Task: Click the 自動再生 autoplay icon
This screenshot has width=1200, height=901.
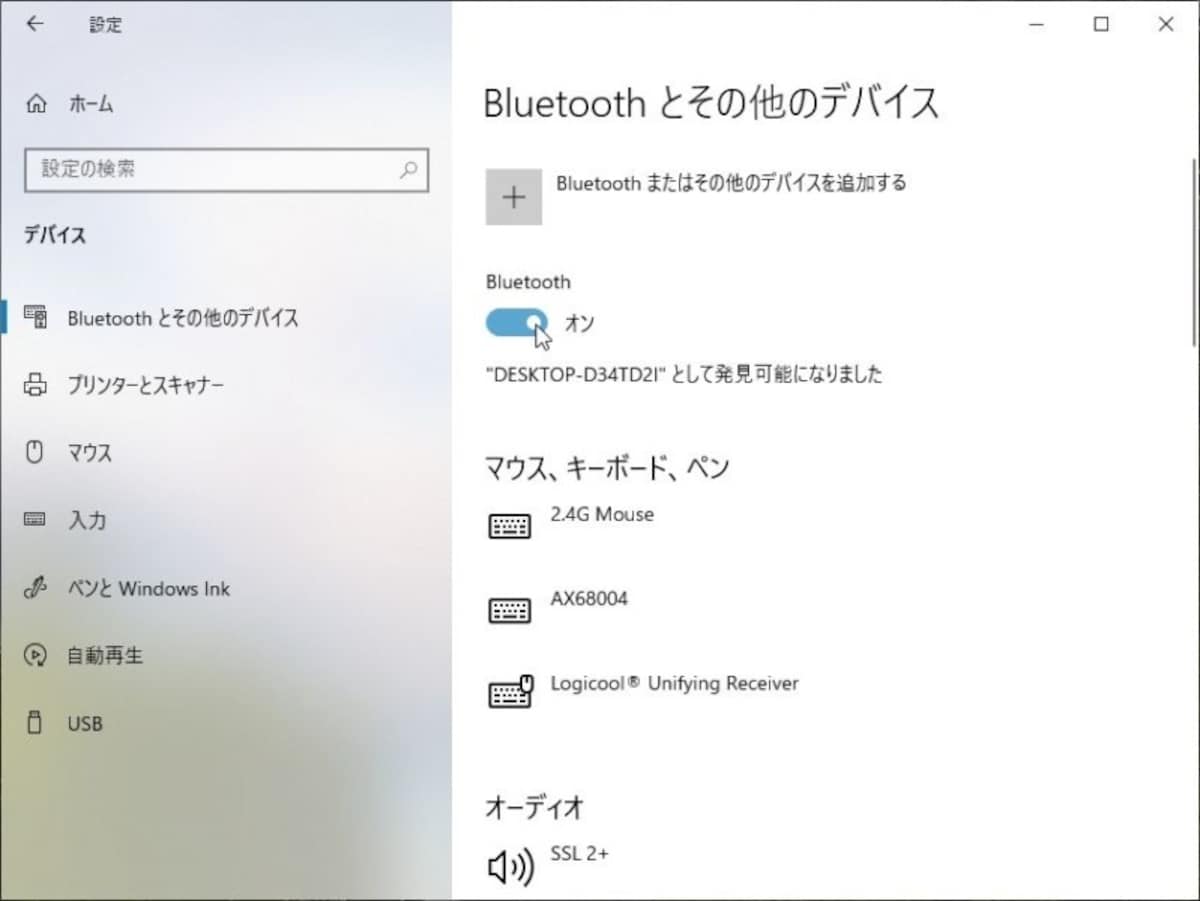Action: tap(35, 655)
